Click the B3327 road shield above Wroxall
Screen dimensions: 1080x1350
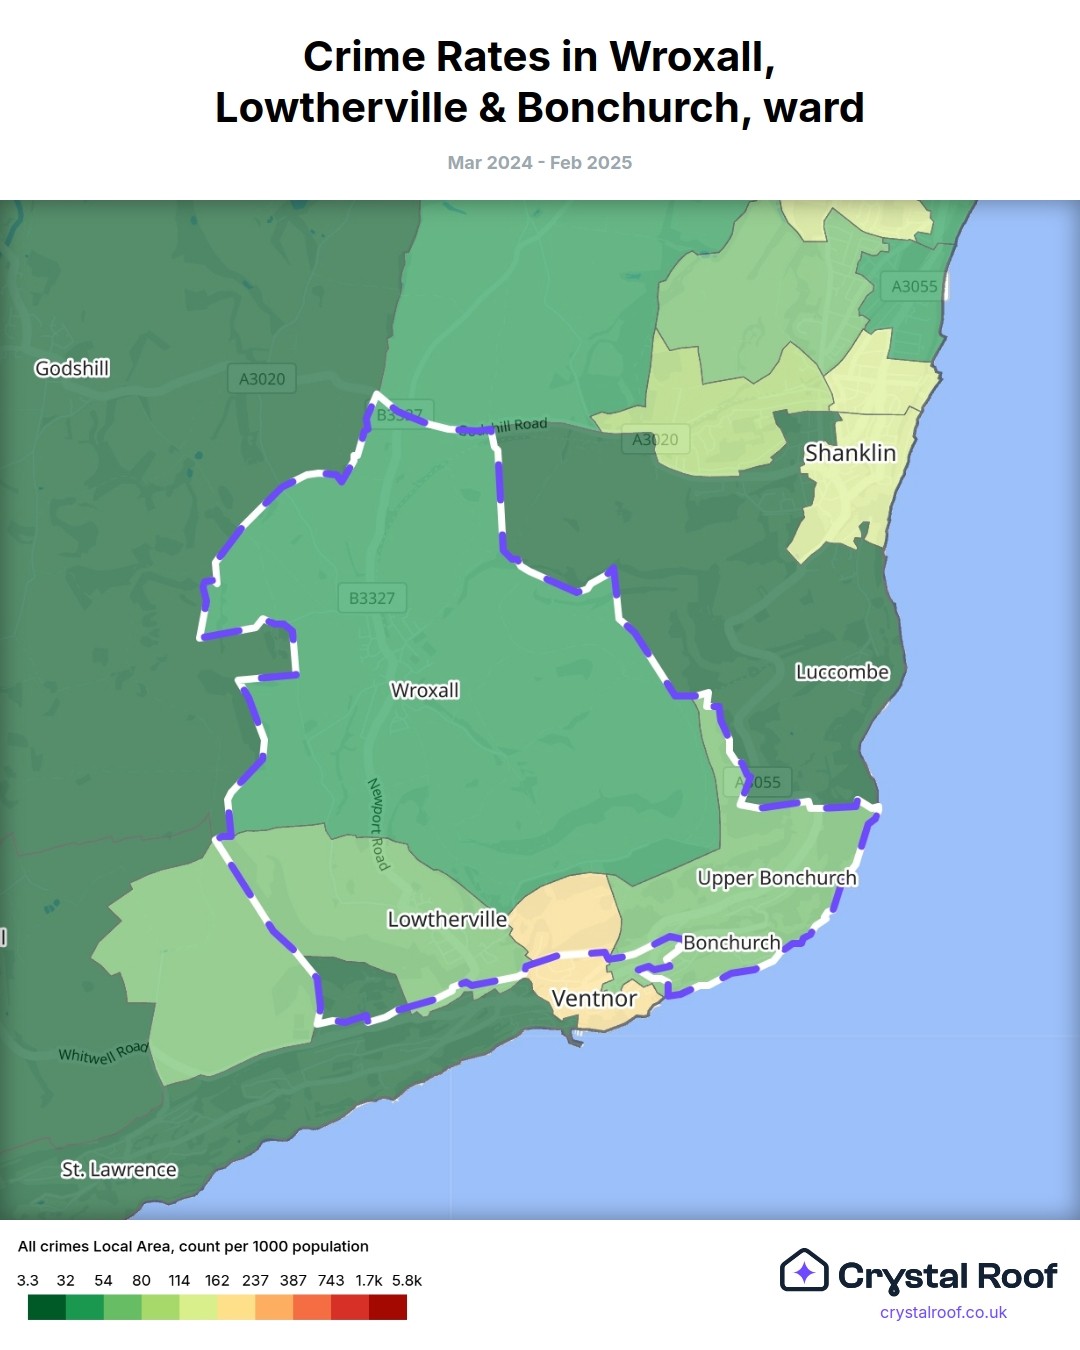[x=372, y=598]
